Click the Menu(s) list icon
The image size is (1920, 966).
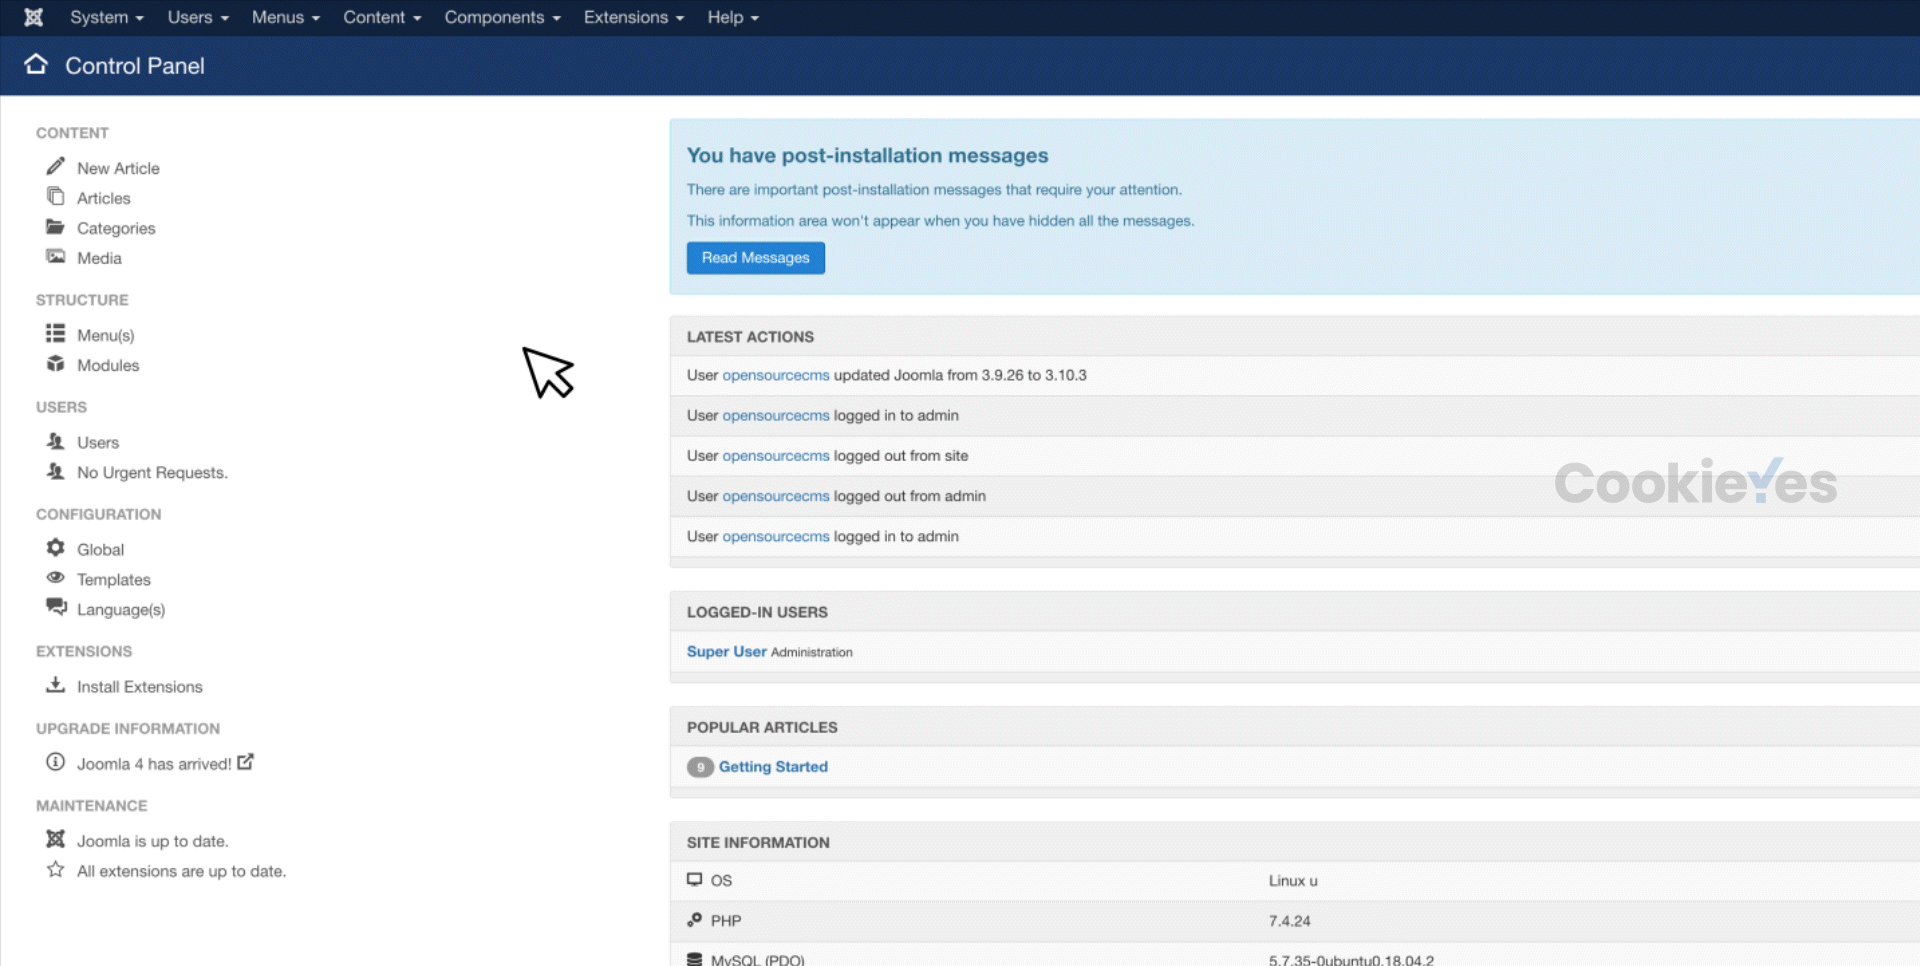coord(55,333)
